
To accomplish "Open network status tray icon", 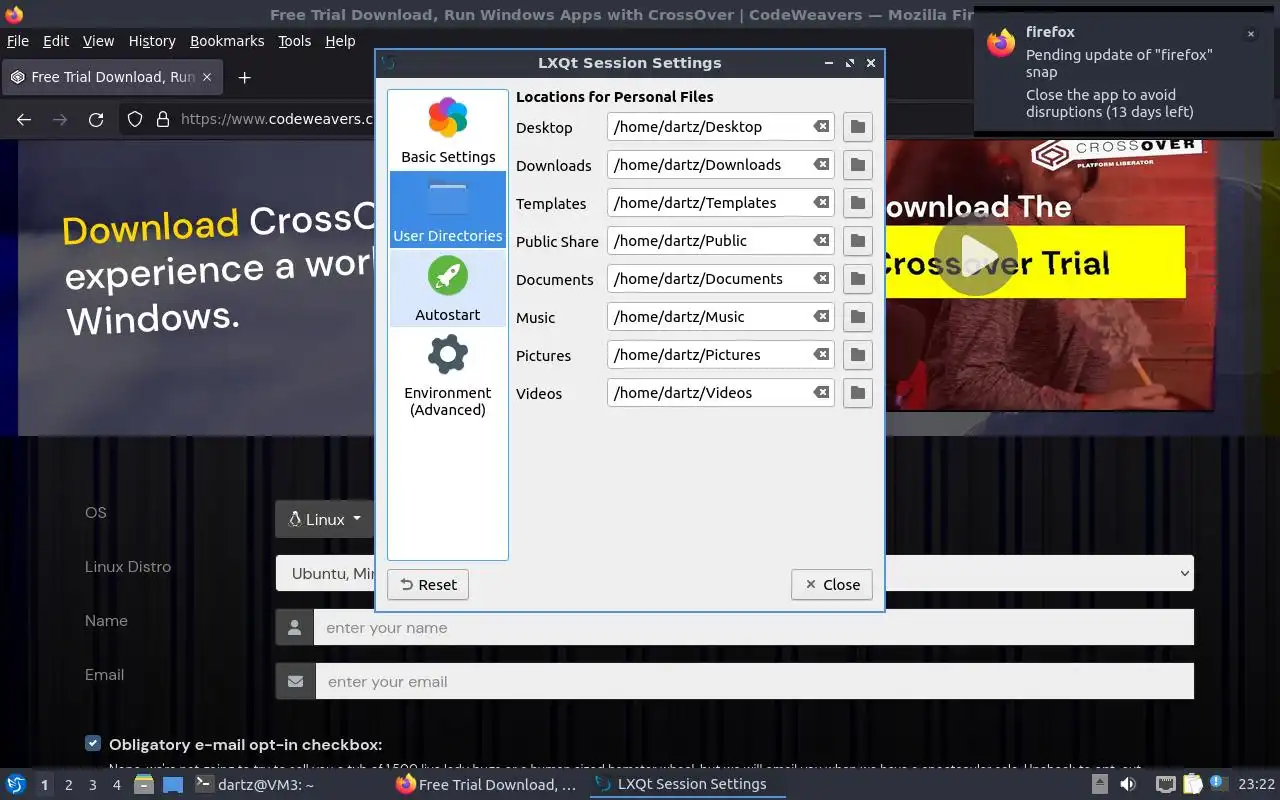I will pos(1165,785).
